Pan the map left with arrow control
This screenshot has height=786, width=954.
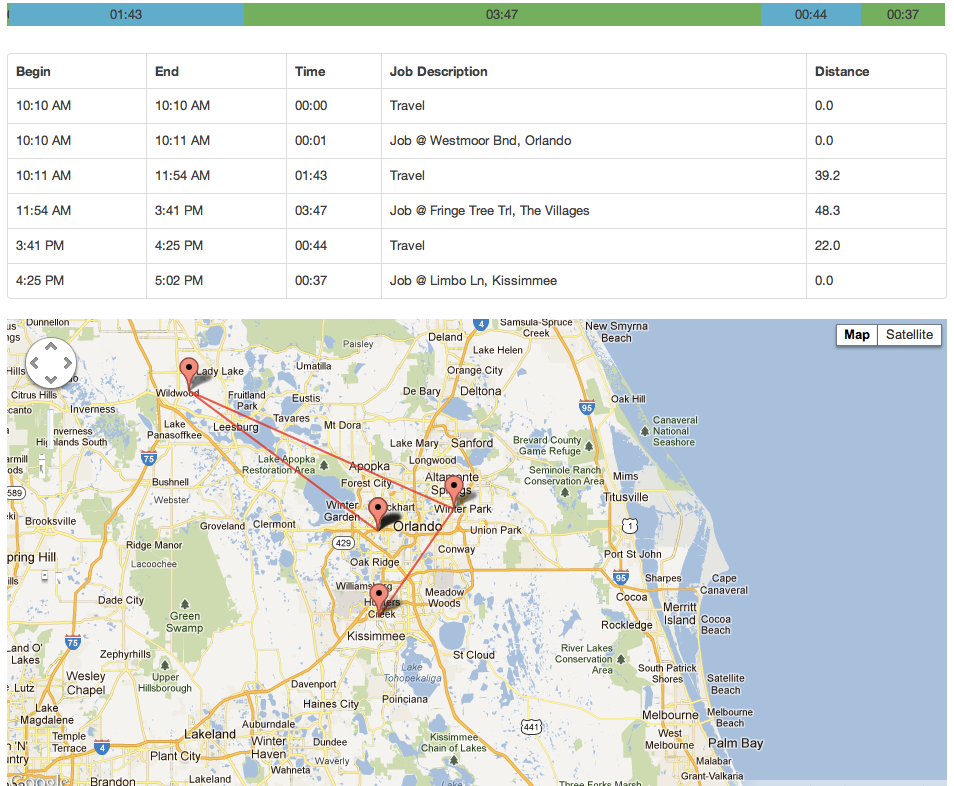[34, 363]
